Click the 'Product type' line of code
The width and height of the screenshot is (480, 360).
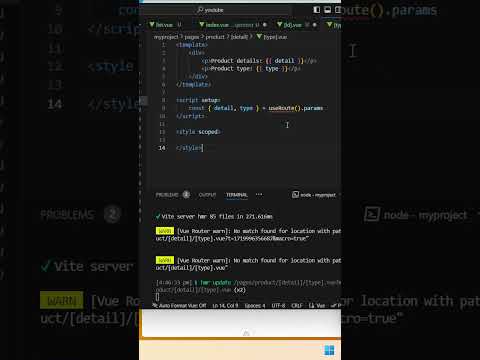(x=251, y=69)
